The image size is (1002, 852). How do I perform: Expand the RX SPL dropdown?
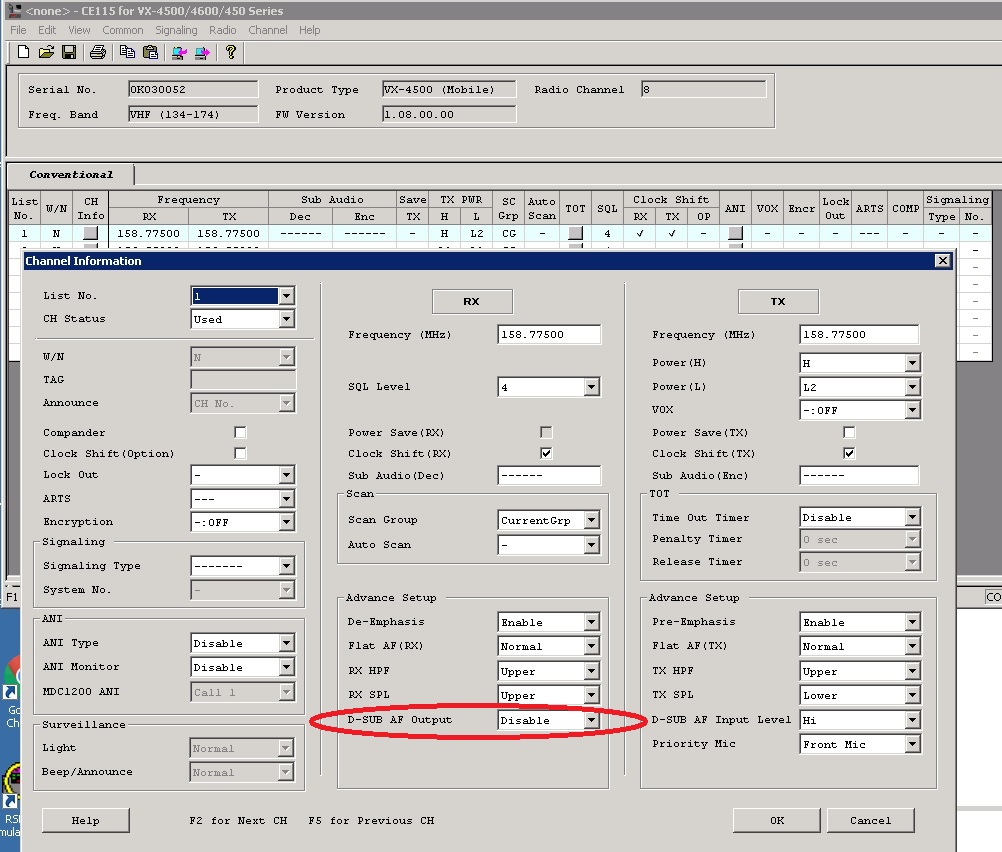pos(592,695)
